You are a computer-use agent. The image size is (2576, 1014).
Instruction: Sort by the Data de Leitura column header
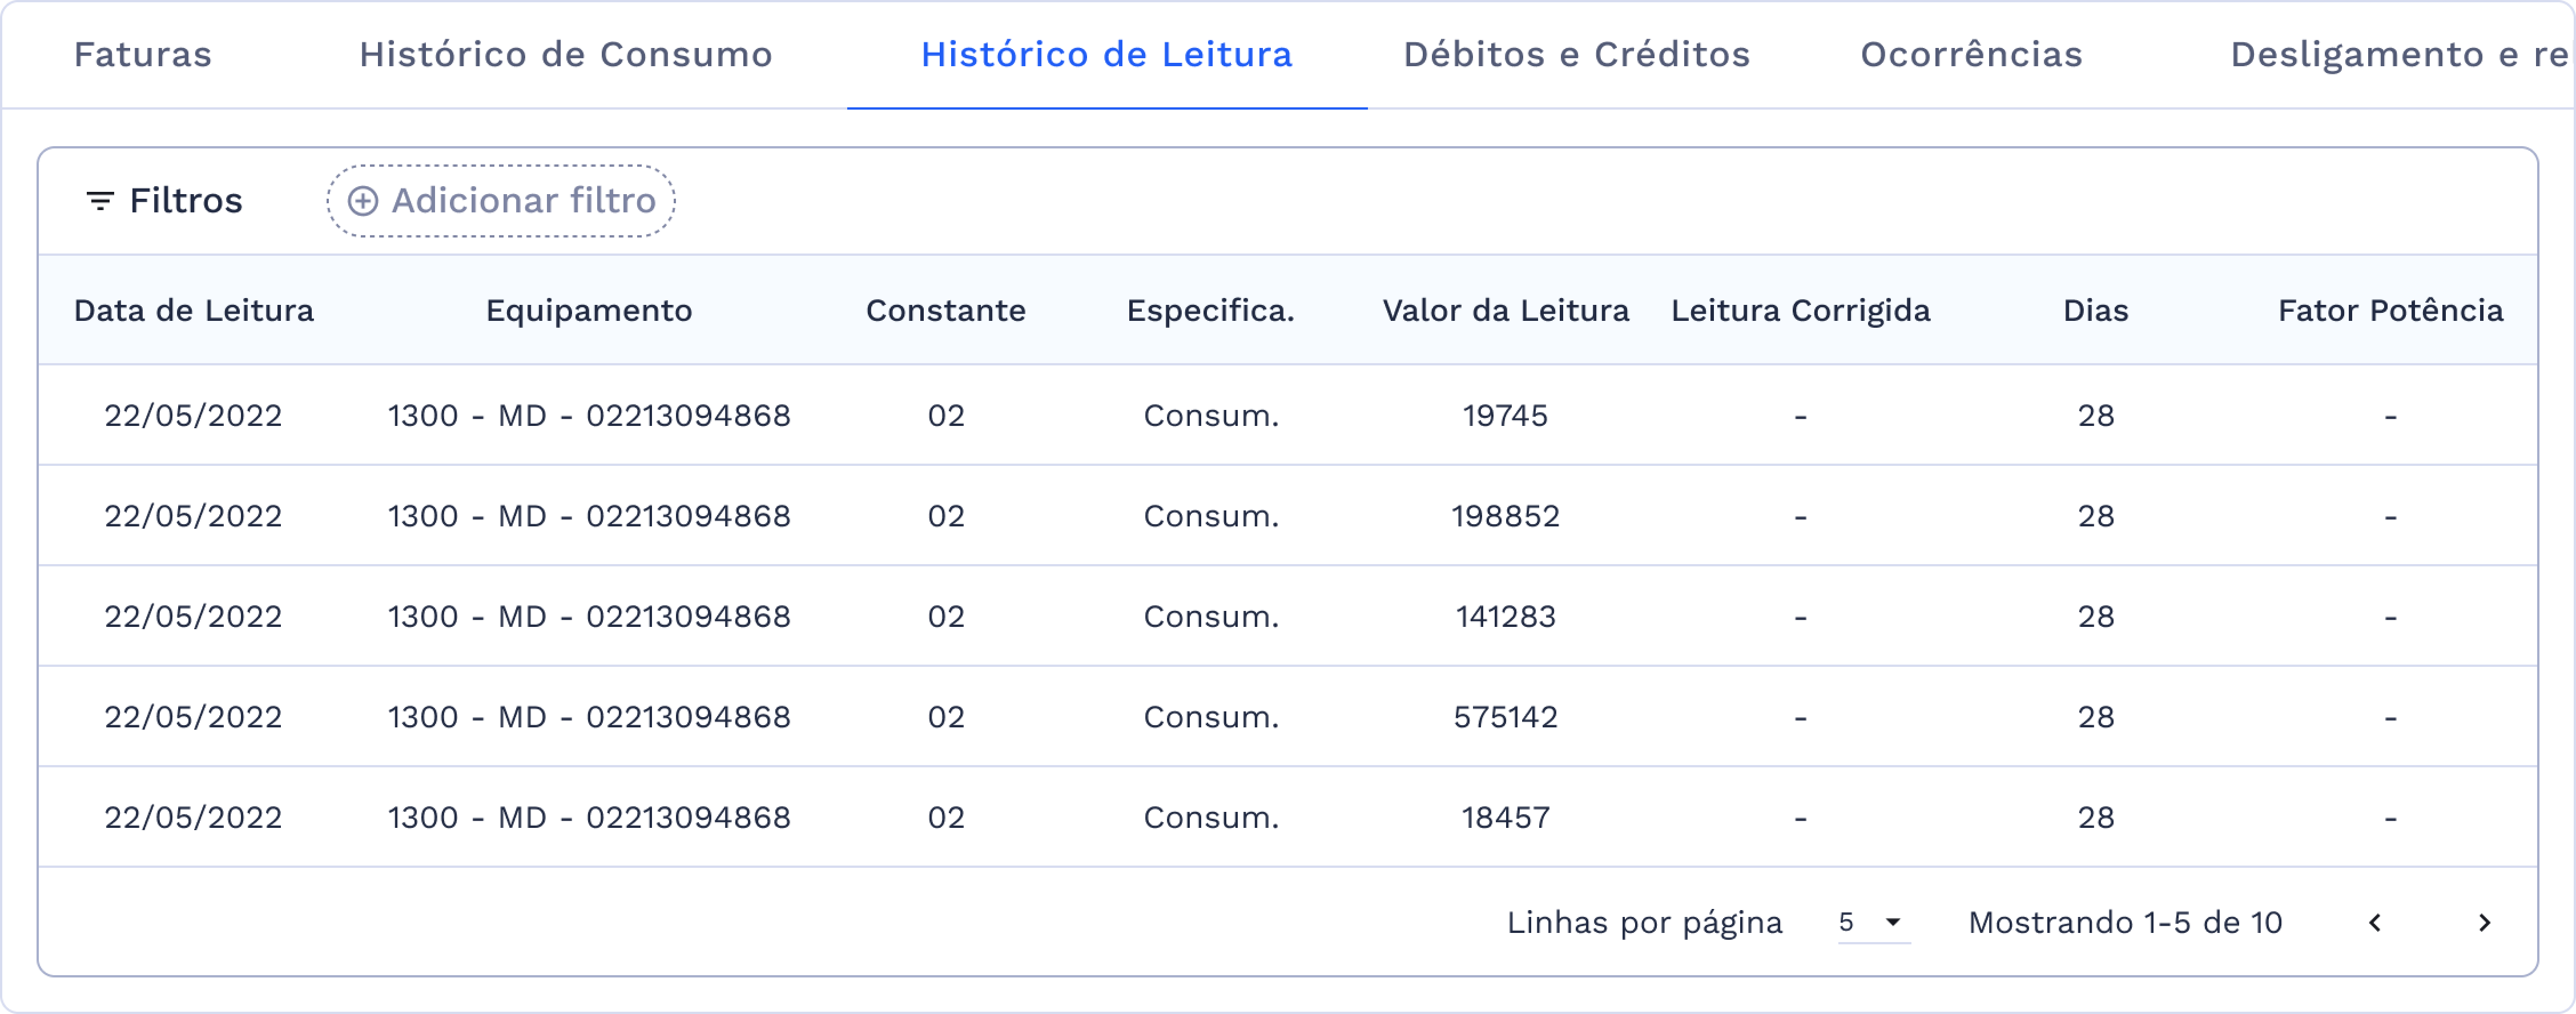click(193, 311)
